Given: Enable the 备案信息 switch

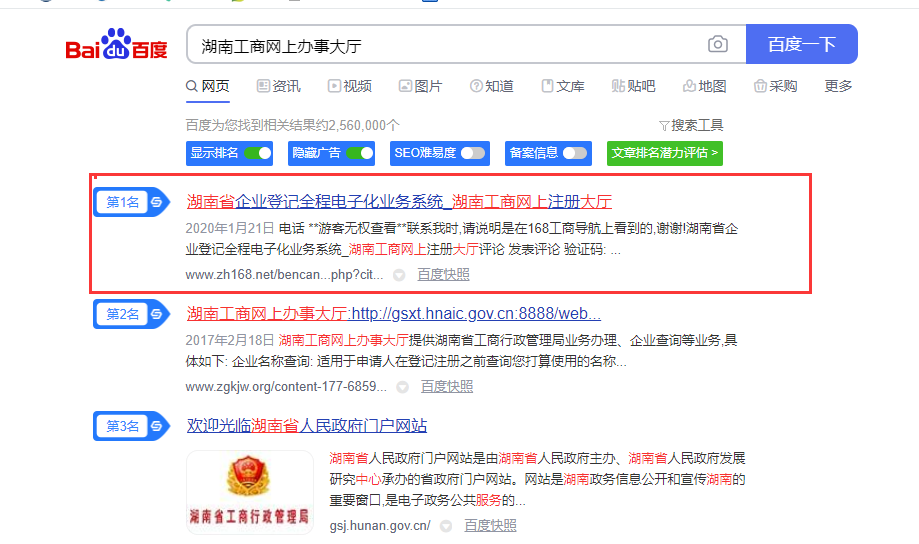Looking at the screenshot, I should [575, 153].
